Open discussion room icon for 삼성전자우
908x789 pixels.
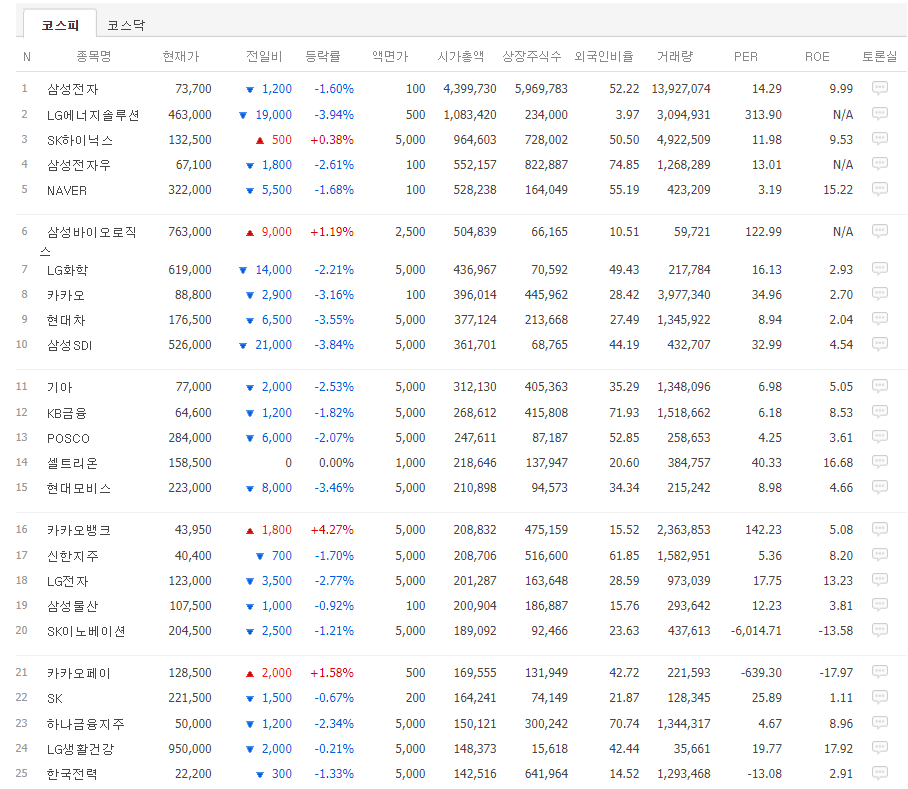[x=880, y=164]
